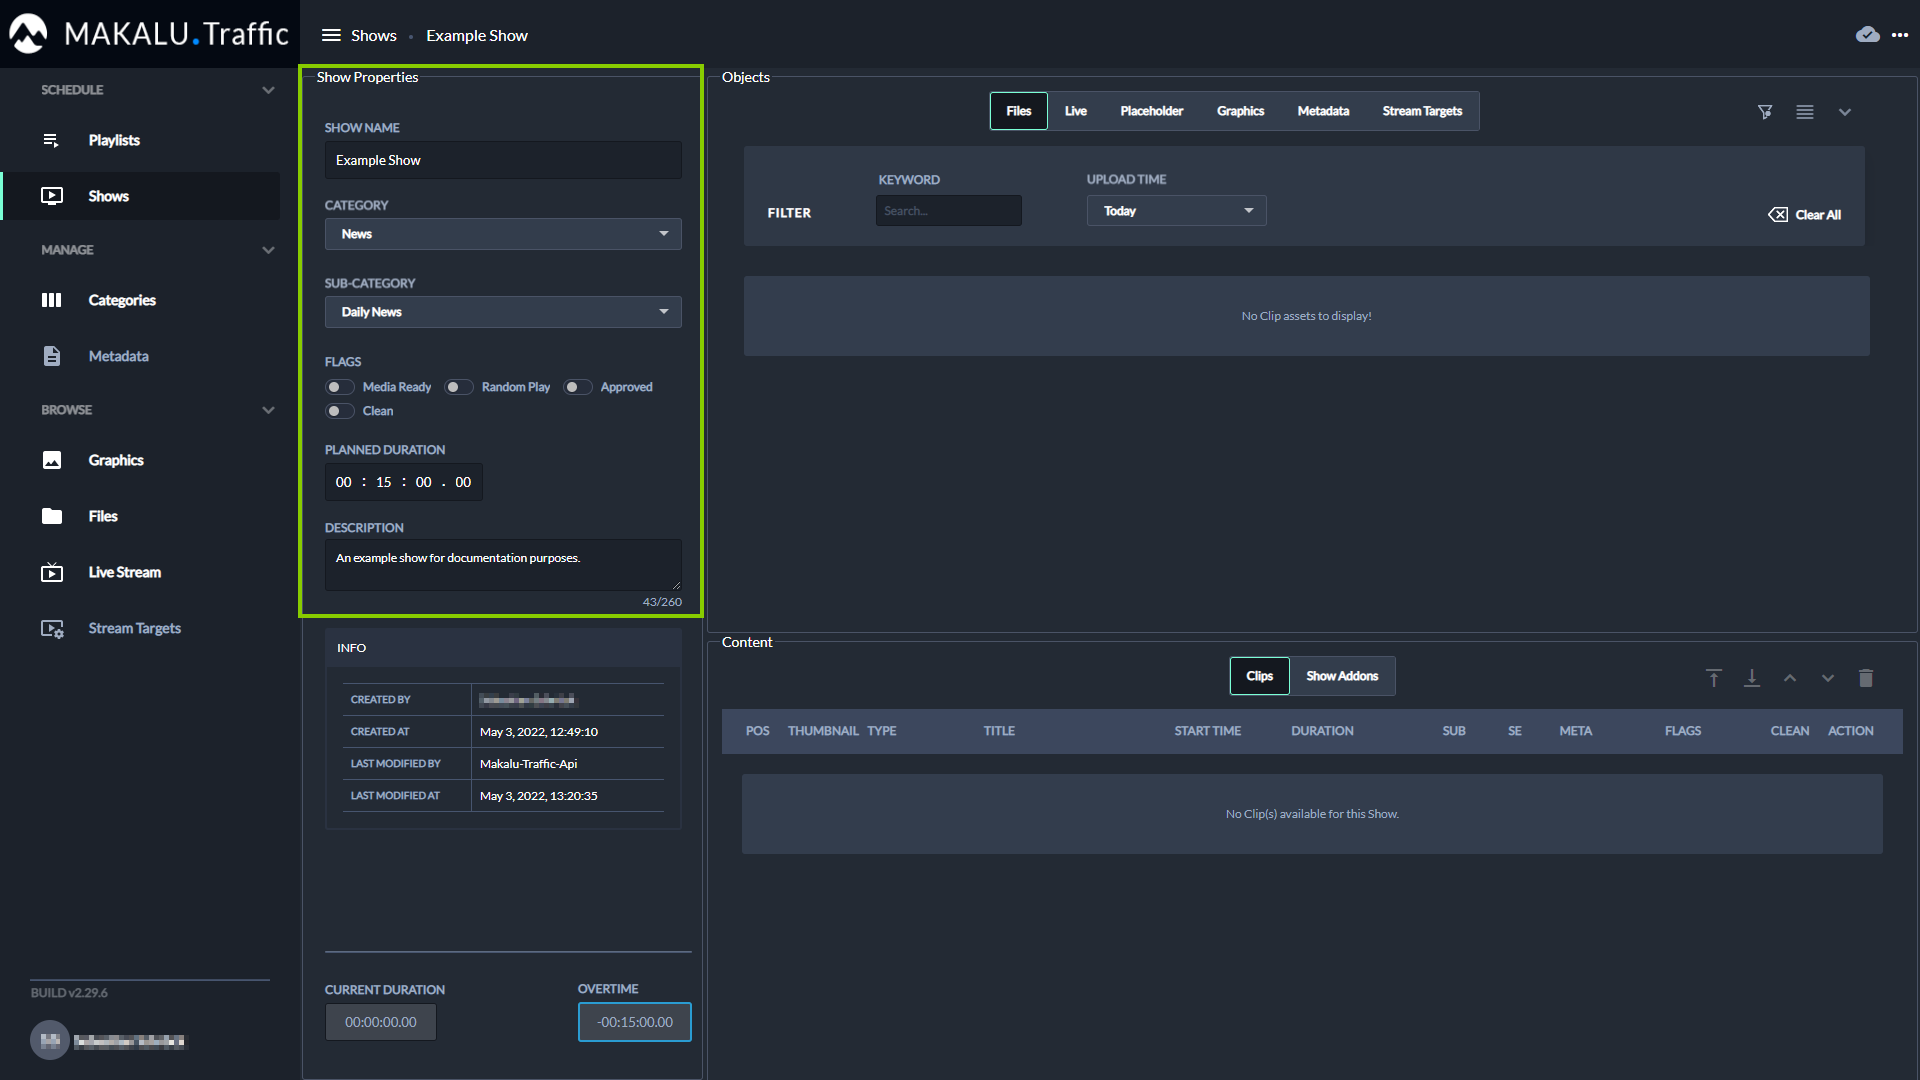Switch to the Metadata objects tab
Viewport: 1920px width, 1080px height.
1323,111
